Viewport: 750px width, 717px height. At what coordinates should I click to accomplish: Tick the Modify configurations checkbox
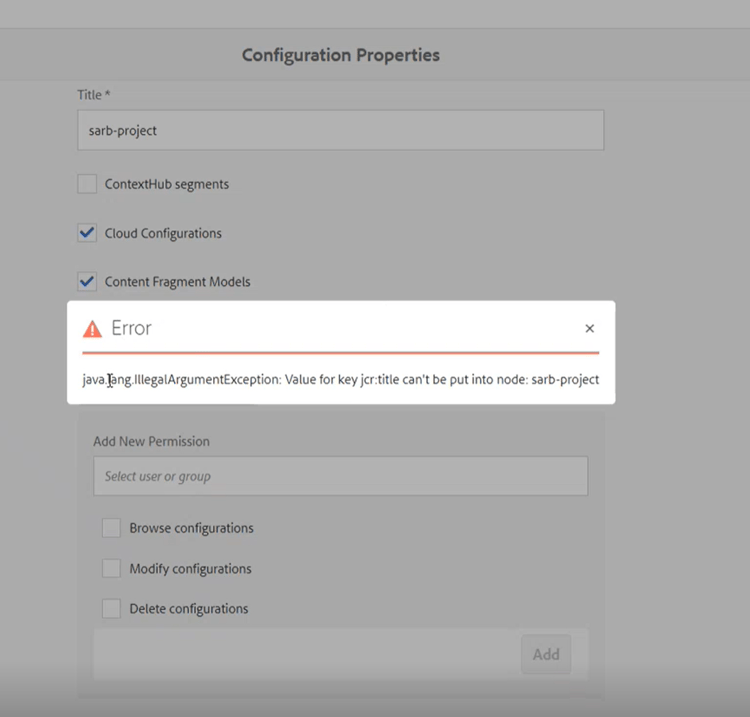pyautogui.click(x=111, y=568)
